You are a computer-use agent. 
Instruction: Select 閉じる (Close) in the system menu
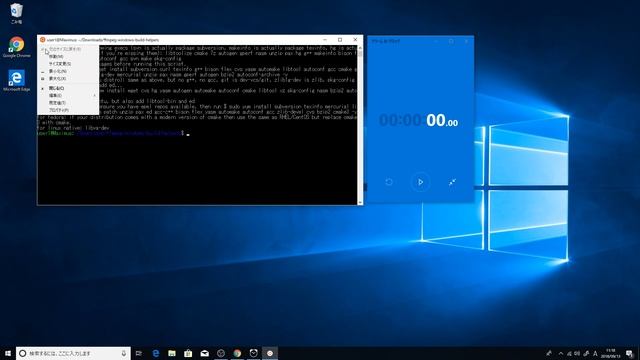pyautogui.click(x=68, y=88)
